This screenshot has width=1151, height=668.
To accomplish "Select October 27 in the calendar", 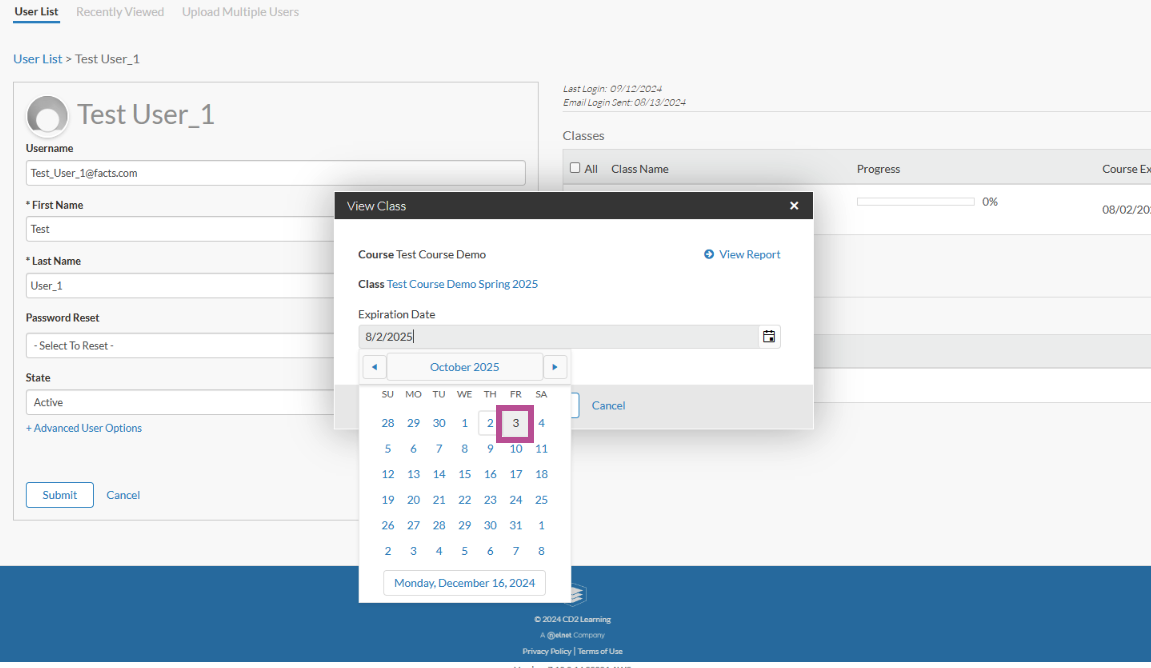I will pyautogui.click(x=413, y=526).
